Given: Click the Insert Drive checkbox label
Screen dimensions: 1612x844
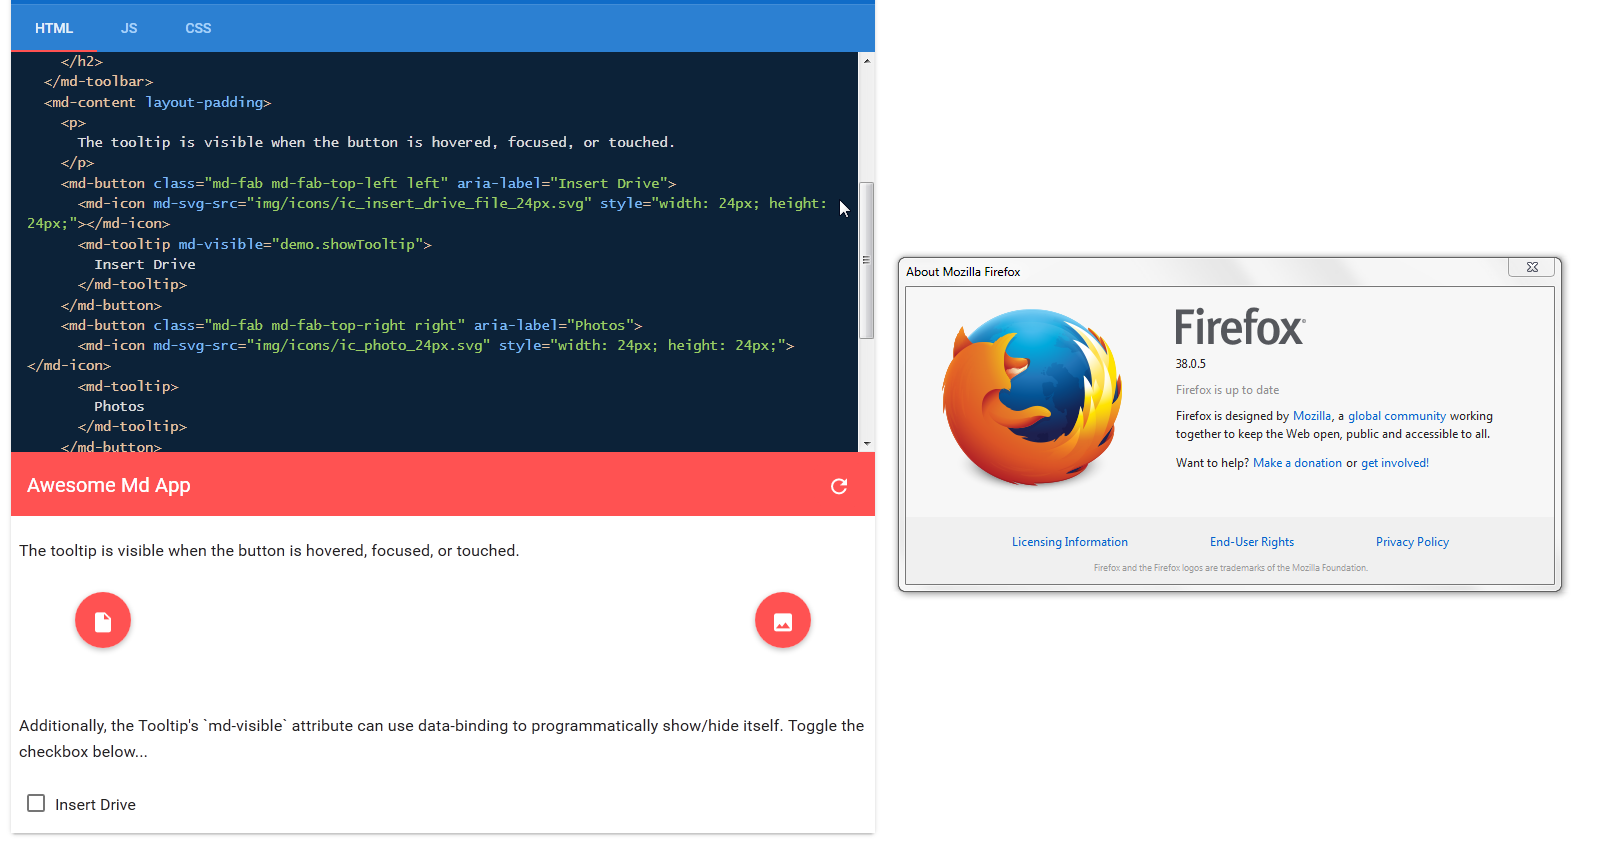Looking at the screenshot, I should pos(95,805).
